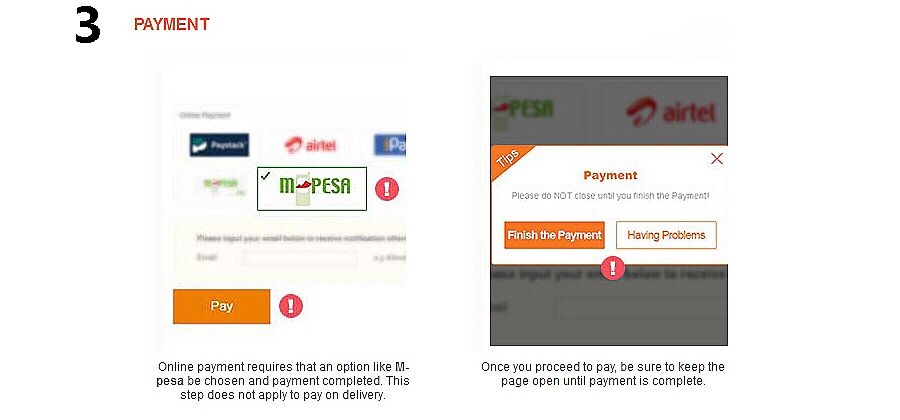Image resolution: width=900 pixels, height=420 pixels.
Task: Click the orange Pay button
Action: coord(222,306)
